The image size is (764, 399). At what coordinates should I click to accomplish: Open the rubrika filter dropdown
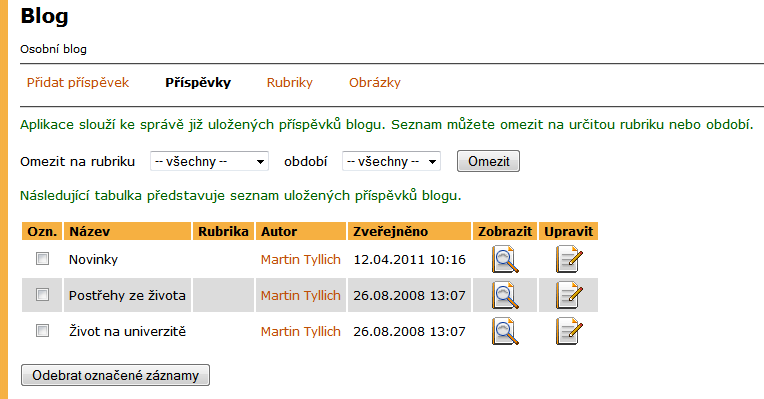[x=210, y=161]
